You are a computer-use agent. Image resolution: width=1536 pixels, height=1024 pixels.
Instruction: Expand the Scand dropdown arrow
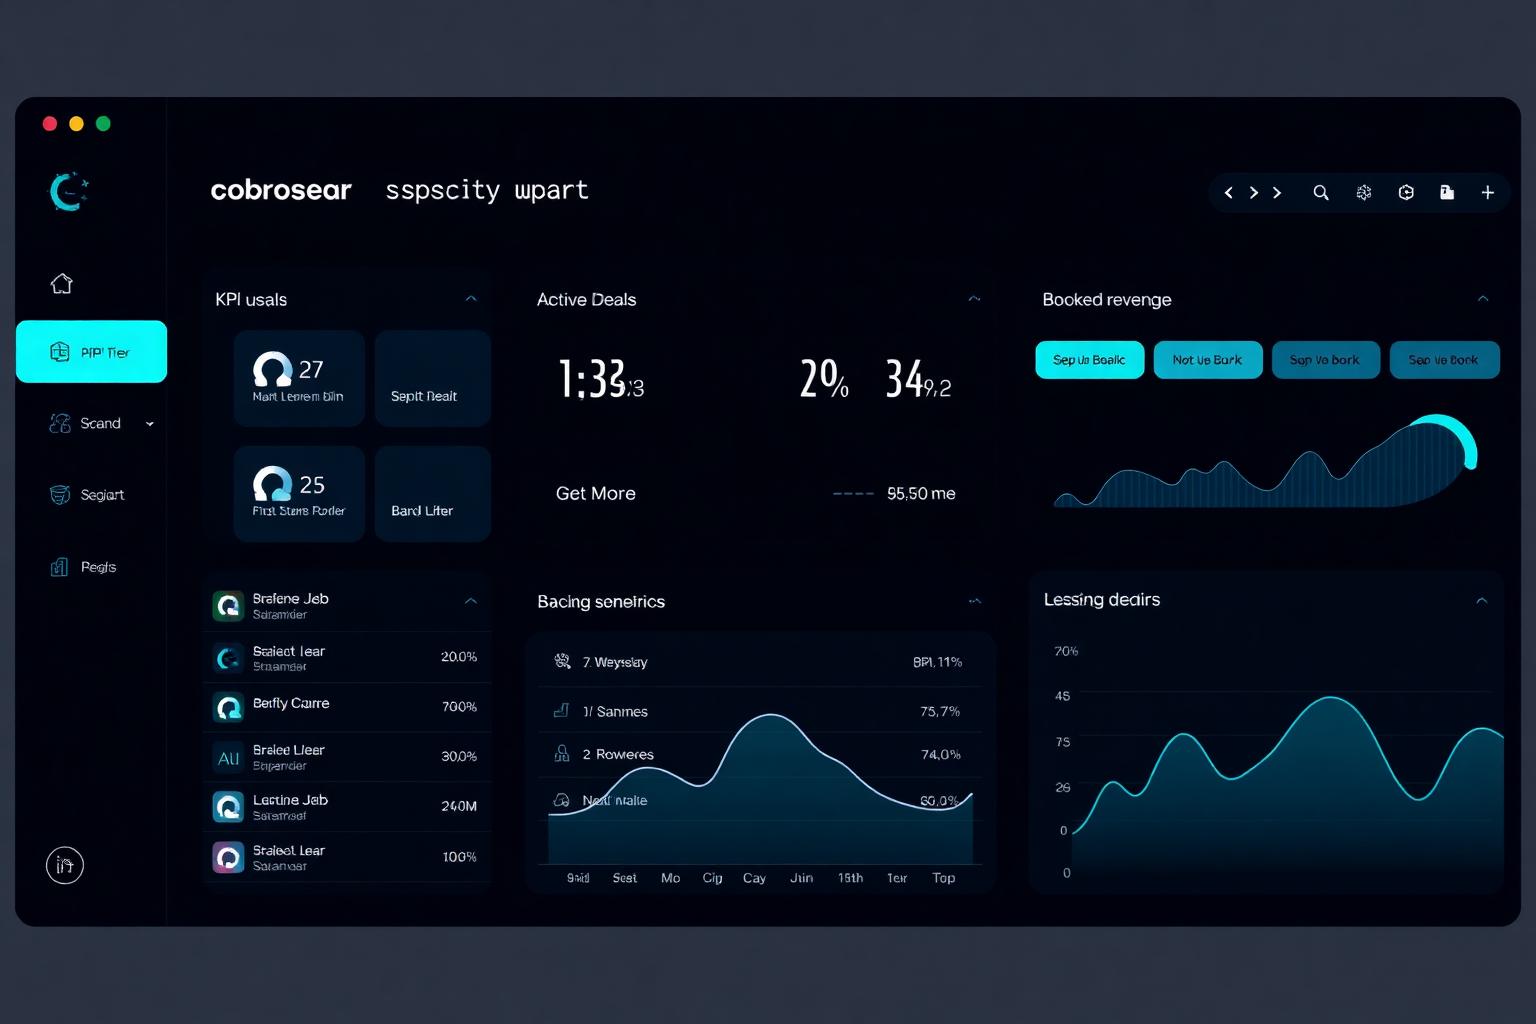150,424
